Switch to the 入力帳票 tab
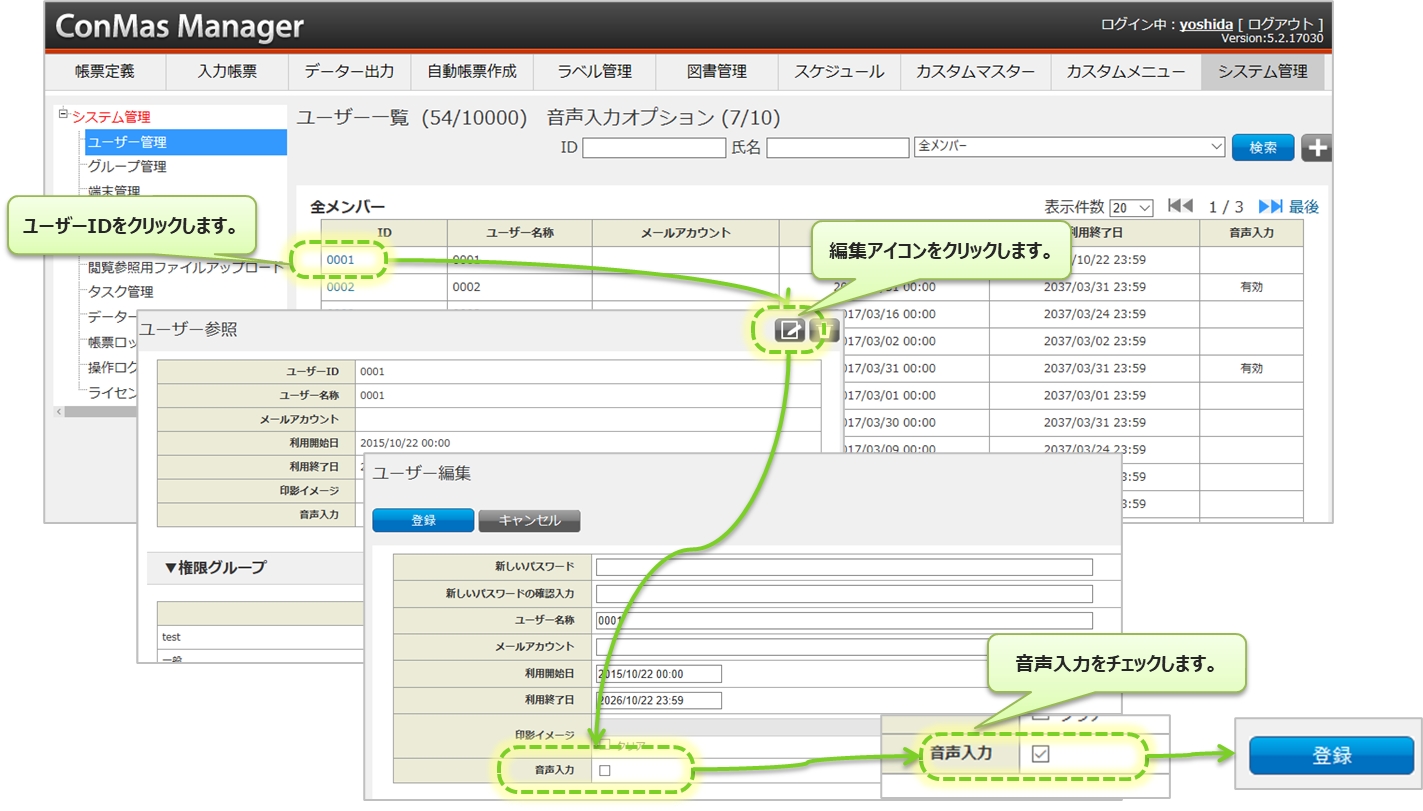The image size is (1423, 811). [227, 72]
